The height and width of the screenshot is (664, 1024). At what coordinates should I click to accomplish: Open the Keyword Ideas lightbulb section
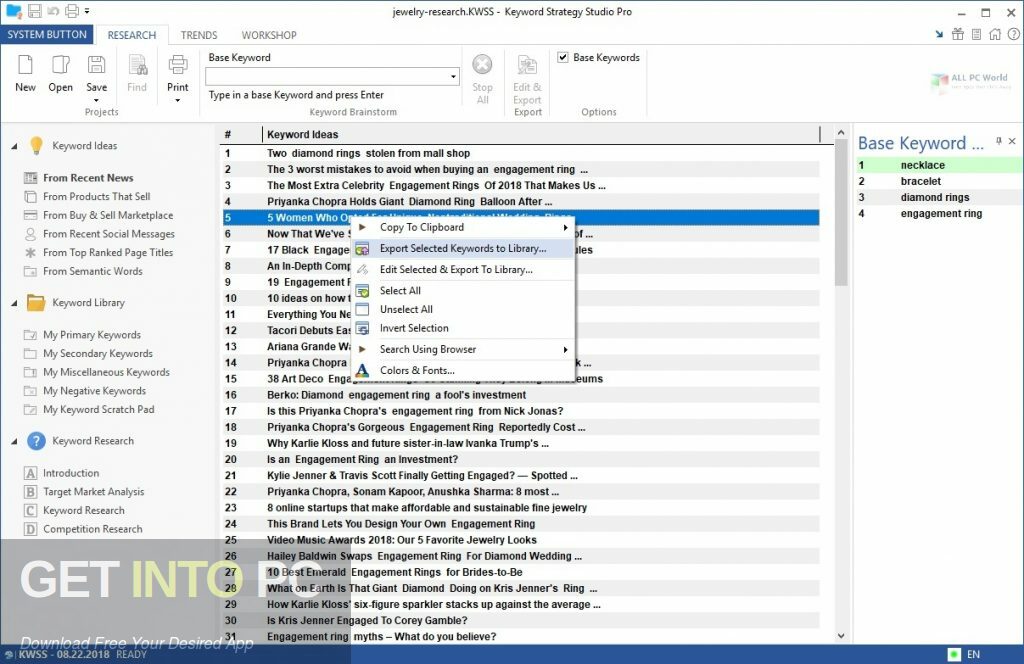click(37, 146)
